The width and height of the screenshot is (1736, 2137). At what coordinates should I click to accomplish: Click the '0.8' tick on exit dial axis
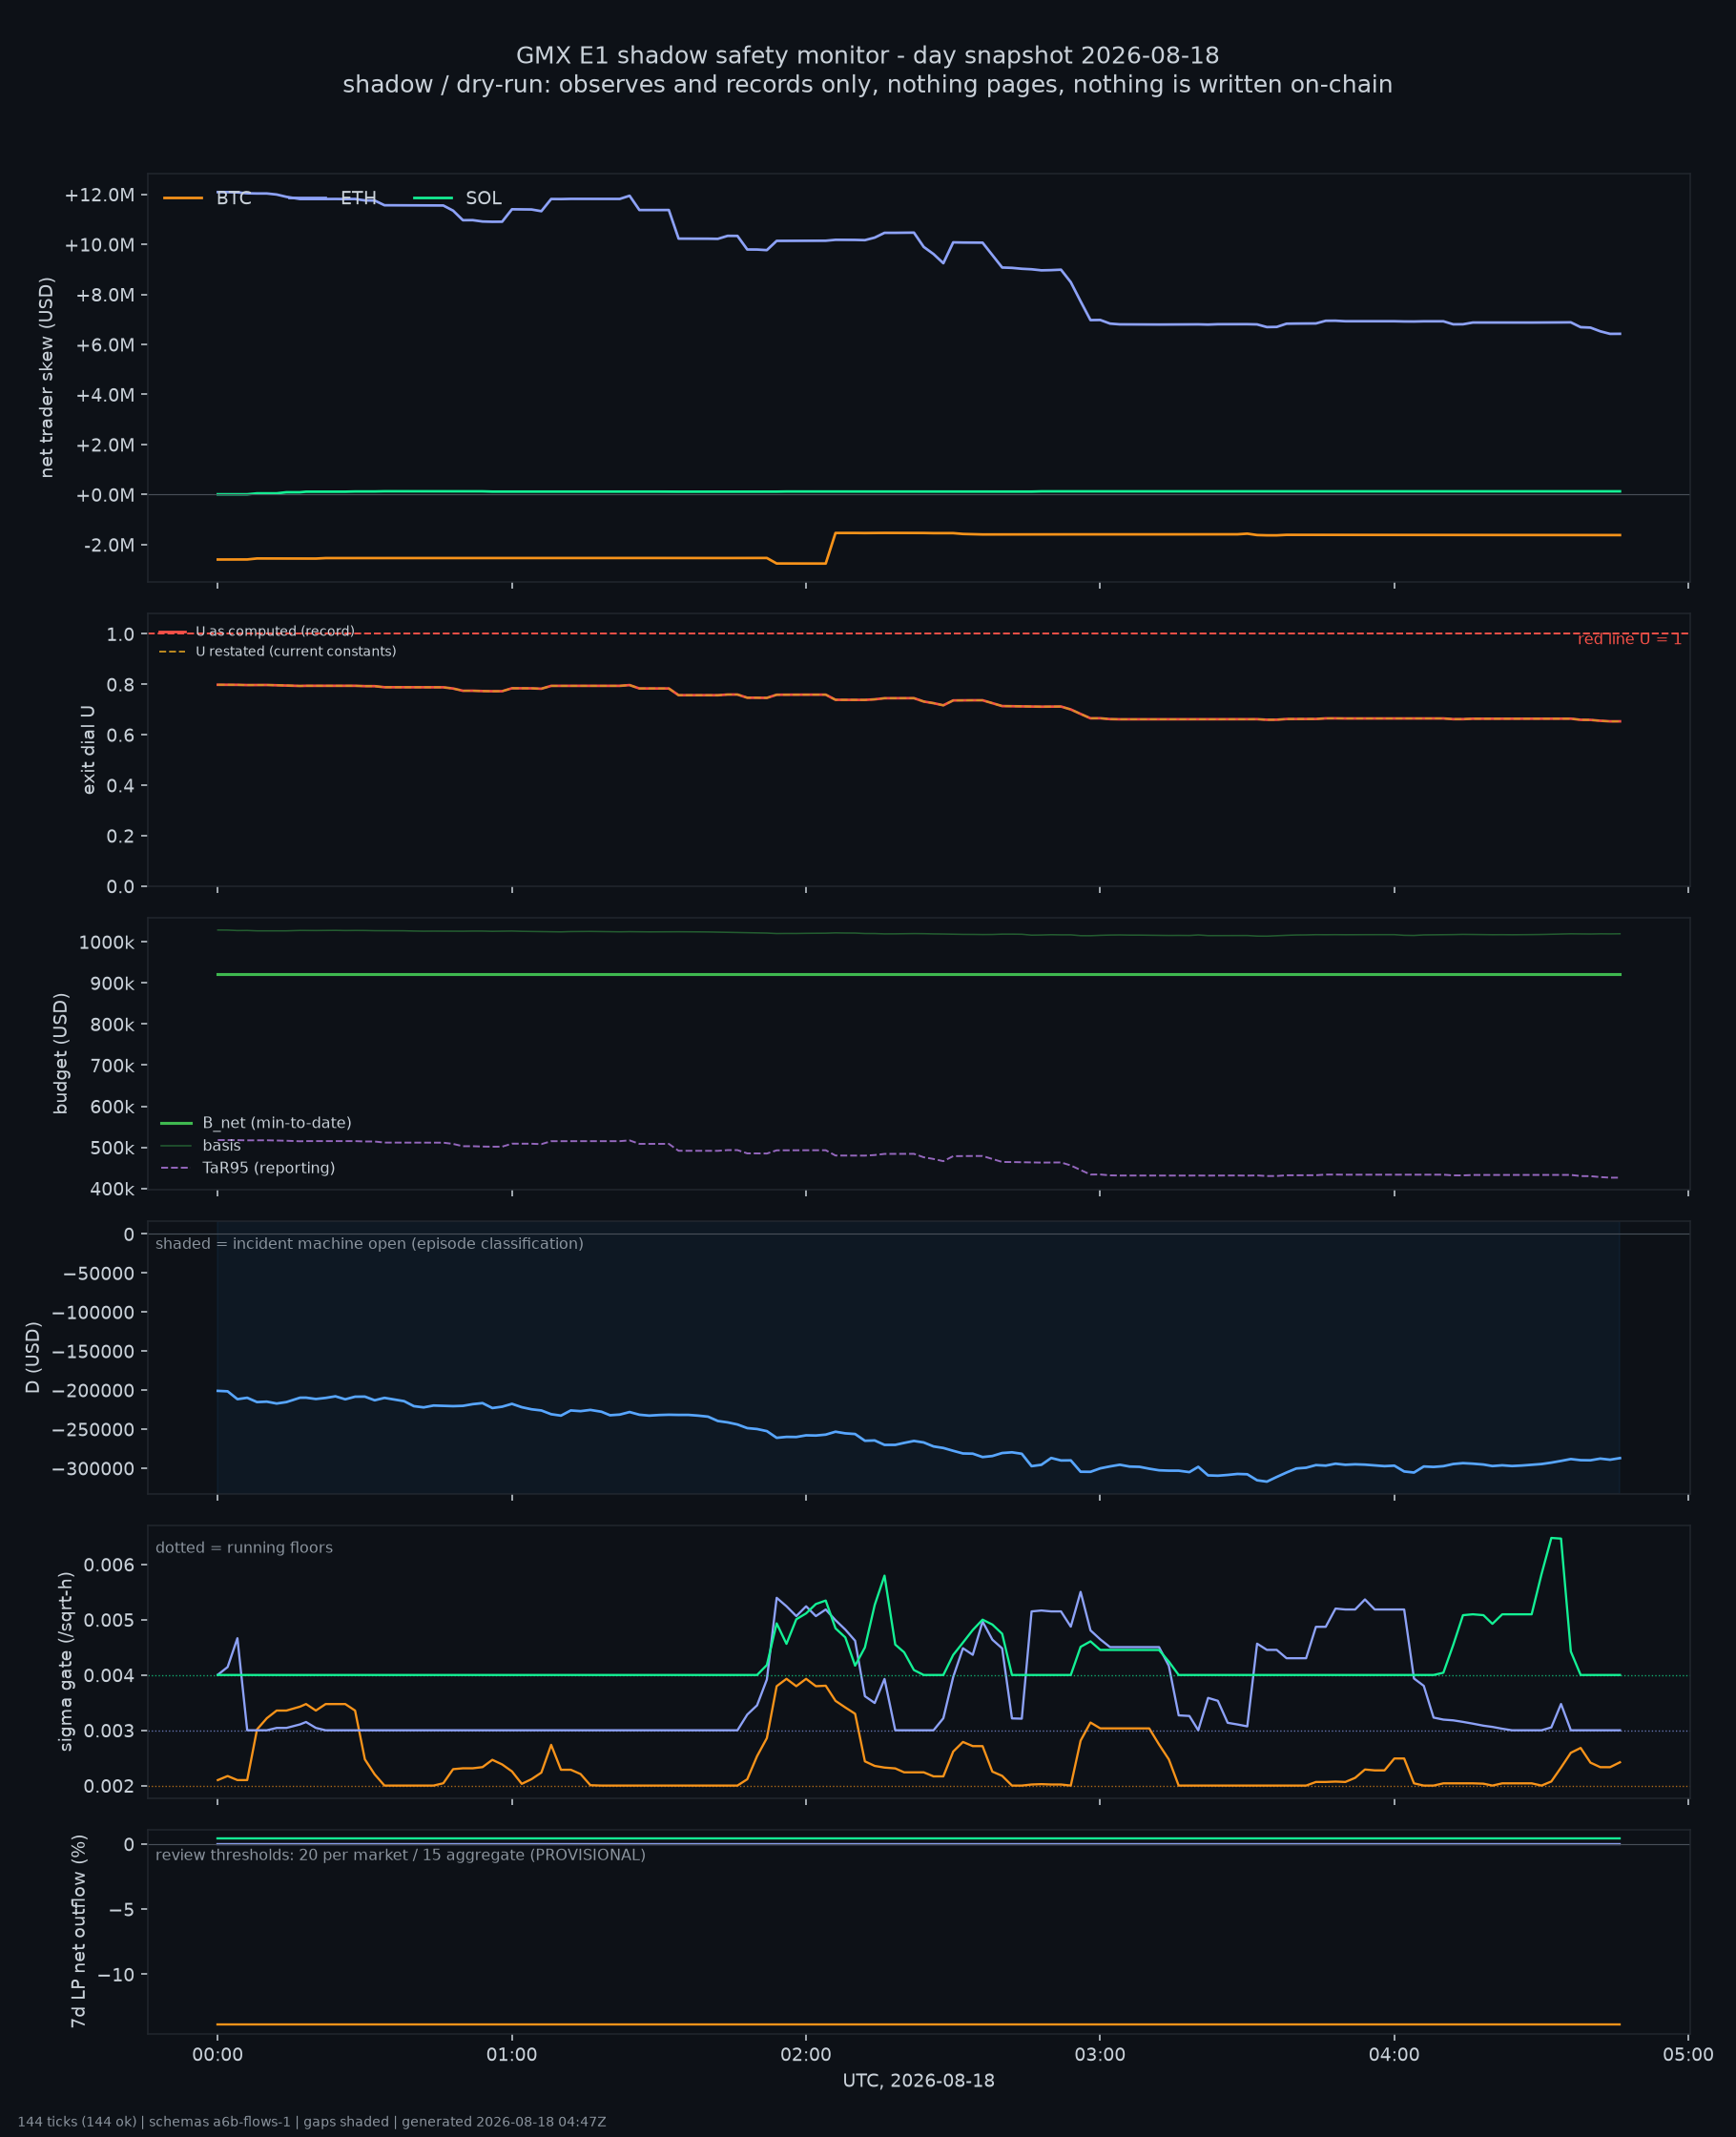click(120, 685)
